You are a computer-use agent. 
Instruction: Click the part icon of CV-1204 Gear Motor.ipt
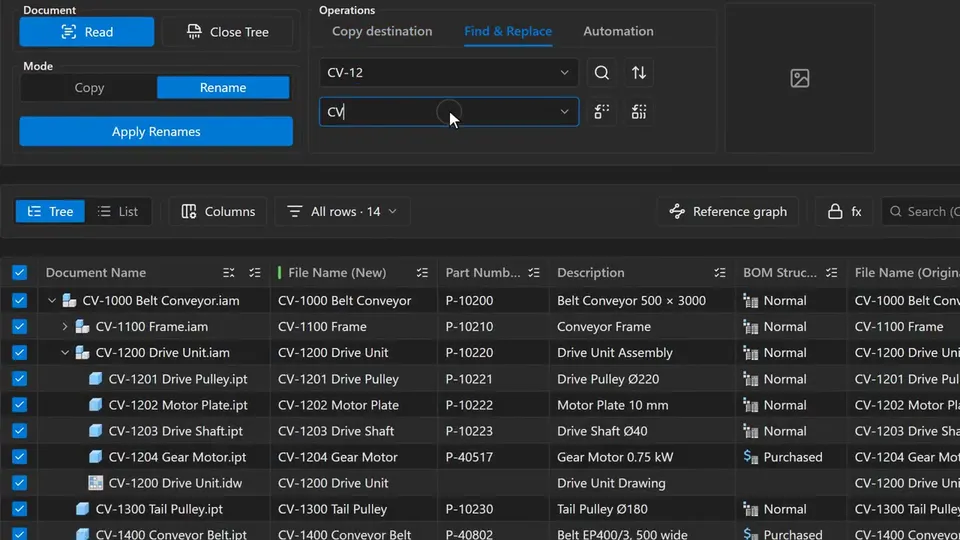95,457
